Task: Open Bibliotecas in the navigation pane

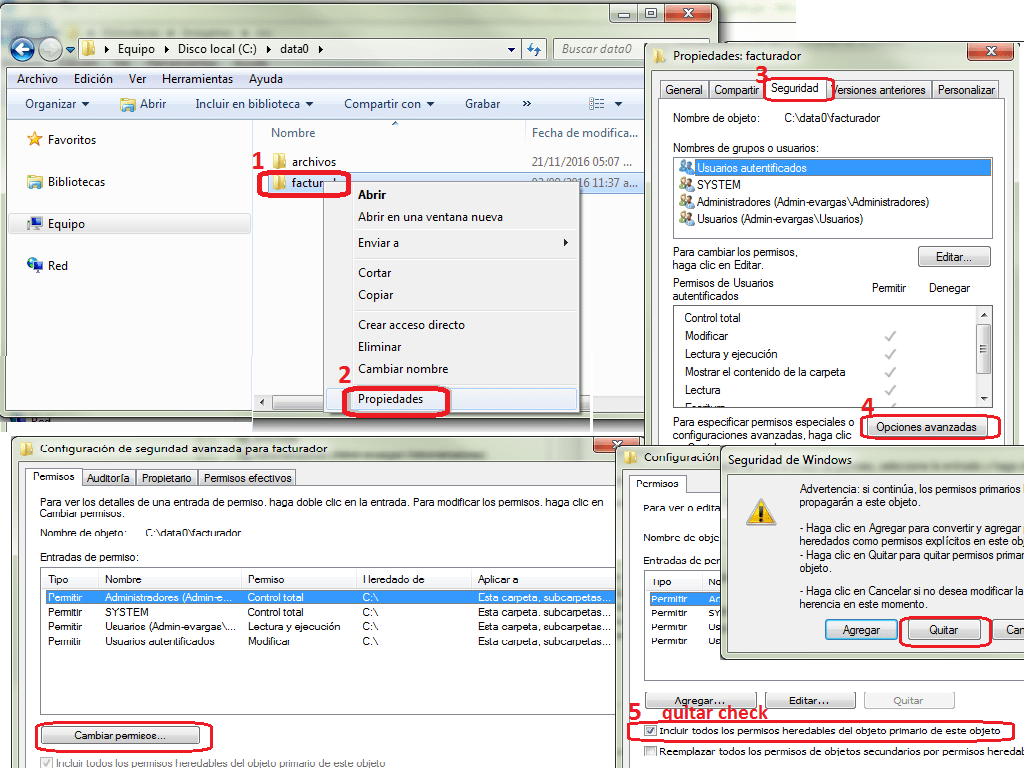Action: tap(76, 182)
